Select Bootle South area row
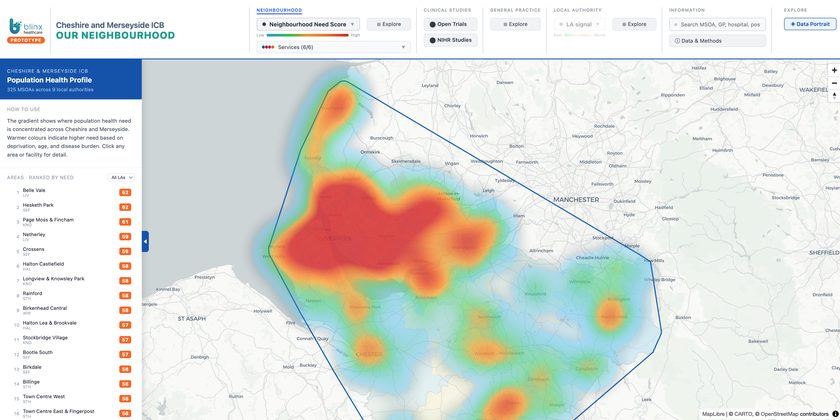This screenshot has height=420, width=840. click(71, 354)
